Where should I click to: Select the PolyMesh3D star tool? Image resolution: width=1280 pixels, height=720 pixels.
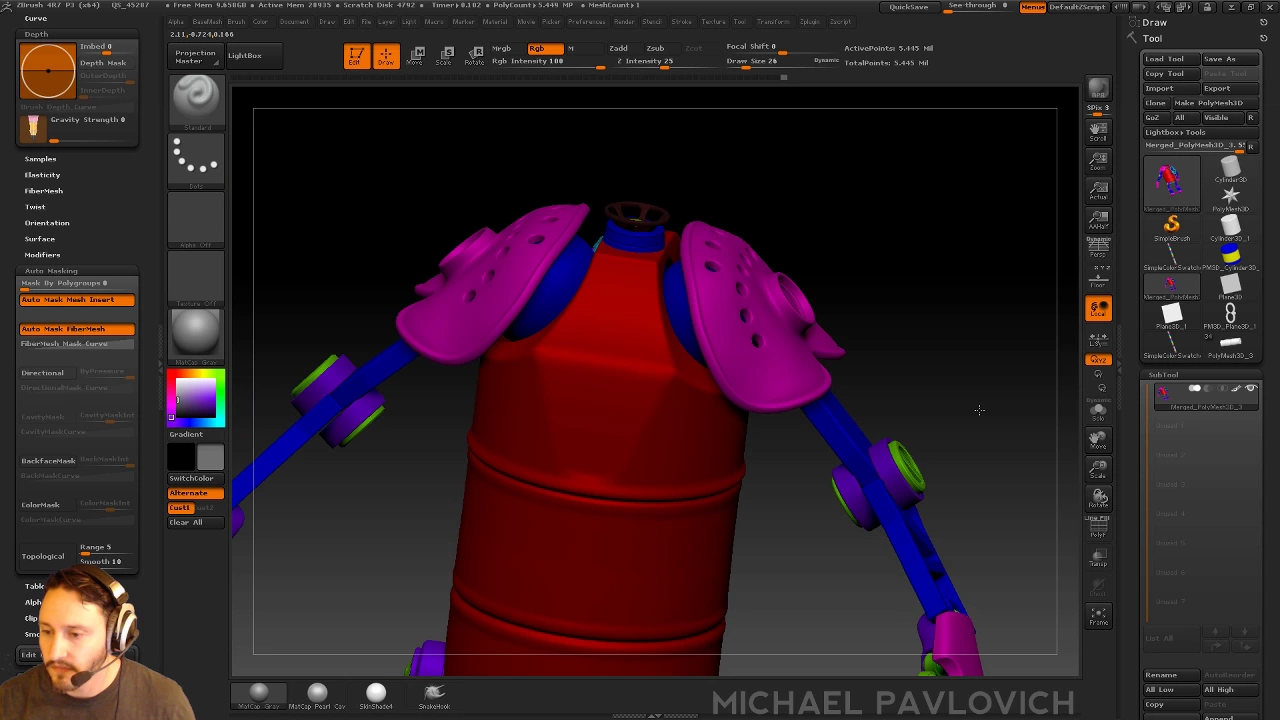pyautogui.click(x=1230, y=197)
